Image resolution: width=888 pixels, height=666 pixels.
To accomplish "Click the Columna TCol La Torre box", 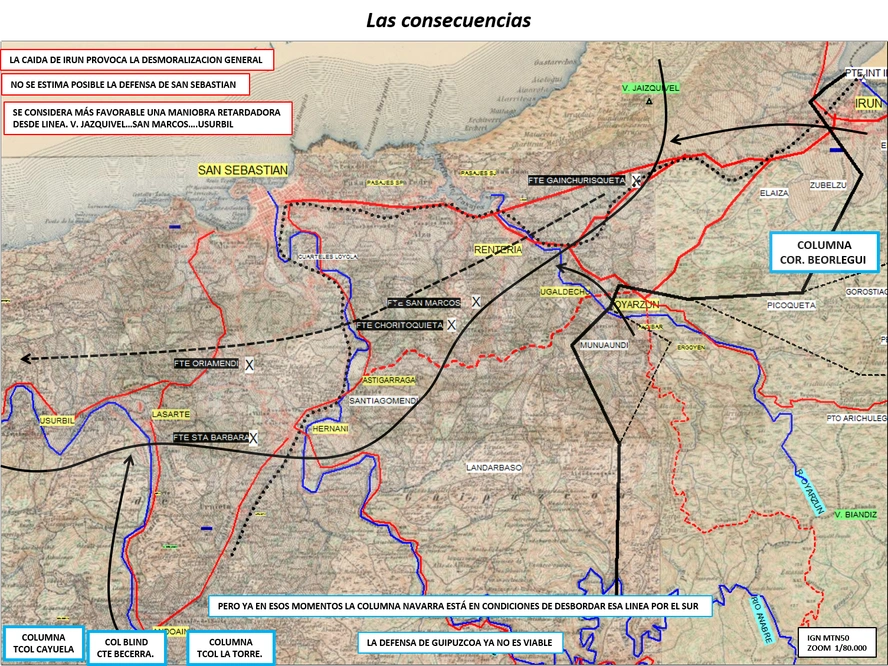I will (x=230, y=647).
